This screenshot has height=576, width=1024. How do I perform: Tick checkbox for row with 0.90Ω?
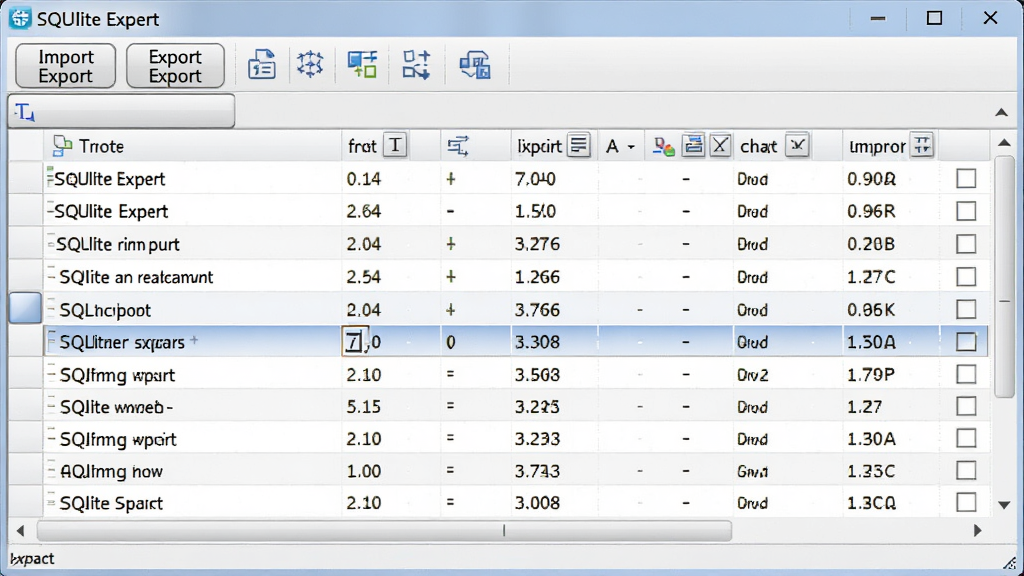coord(966,178)
